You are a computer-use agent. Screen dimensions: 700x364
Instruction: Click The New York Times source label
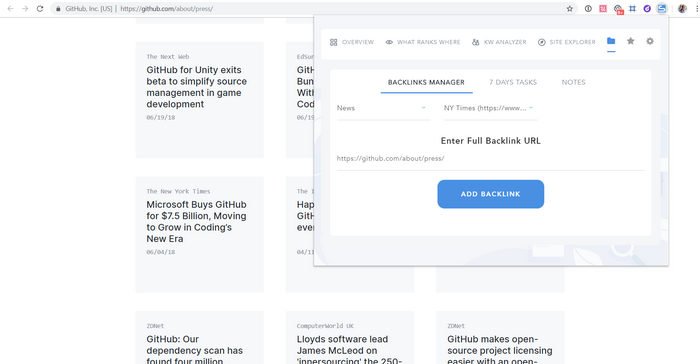178,191
